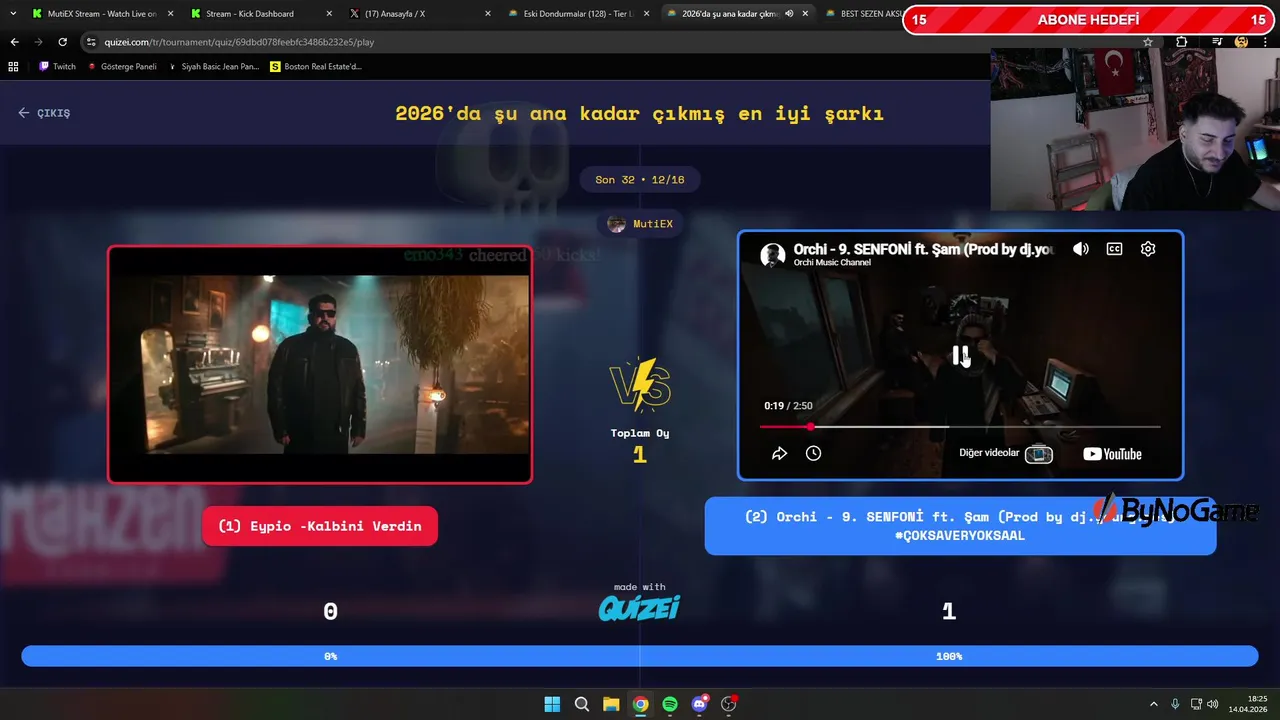This screenshot has width=1280, height=720.
Task: Go back in browser history
Action: click(x=14, y=42)
